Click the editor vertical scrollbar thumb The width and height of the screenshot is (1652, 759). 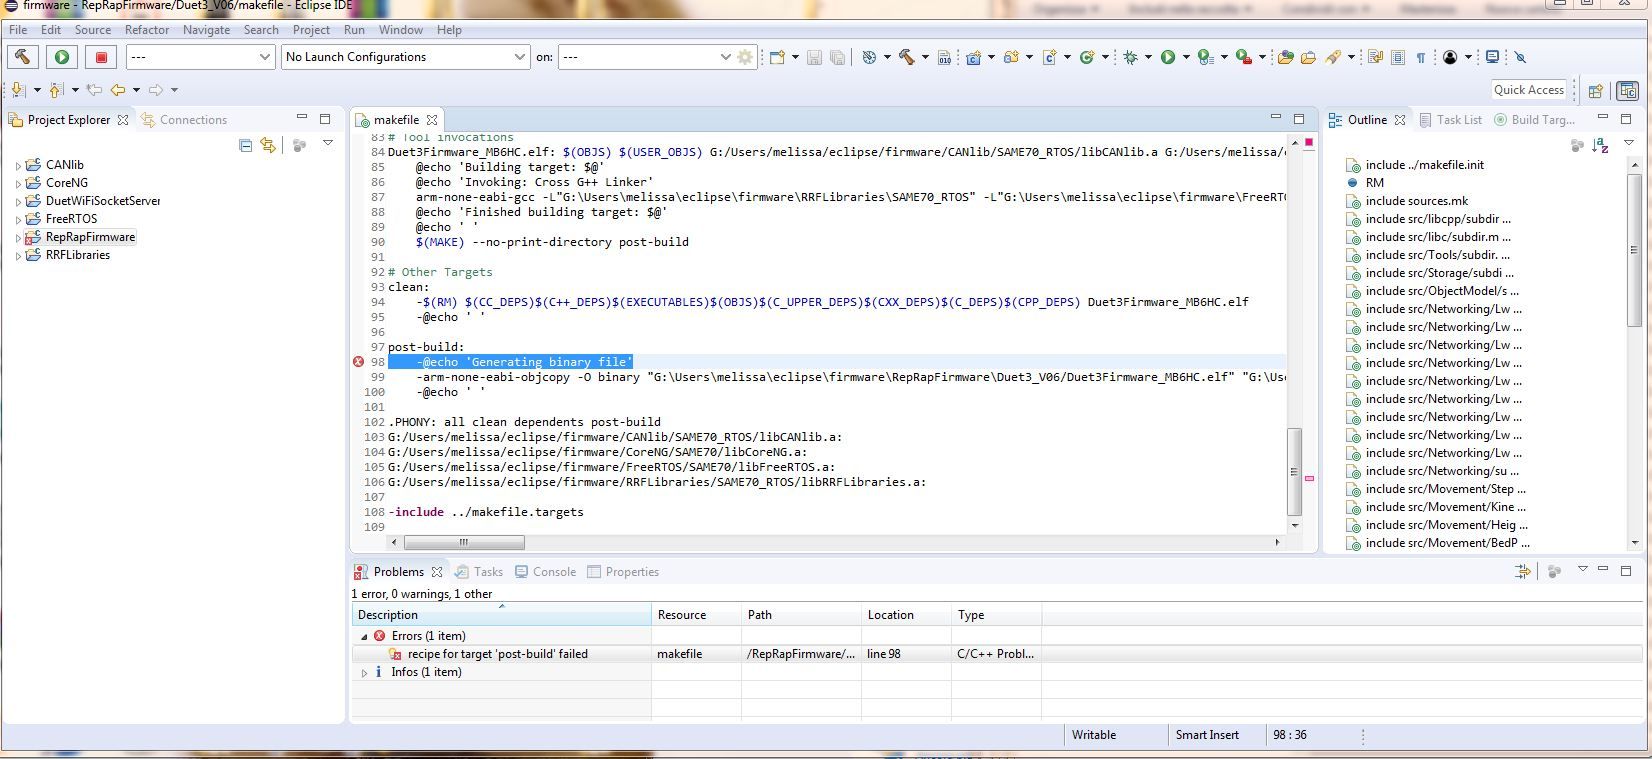tap(1295, 471)
